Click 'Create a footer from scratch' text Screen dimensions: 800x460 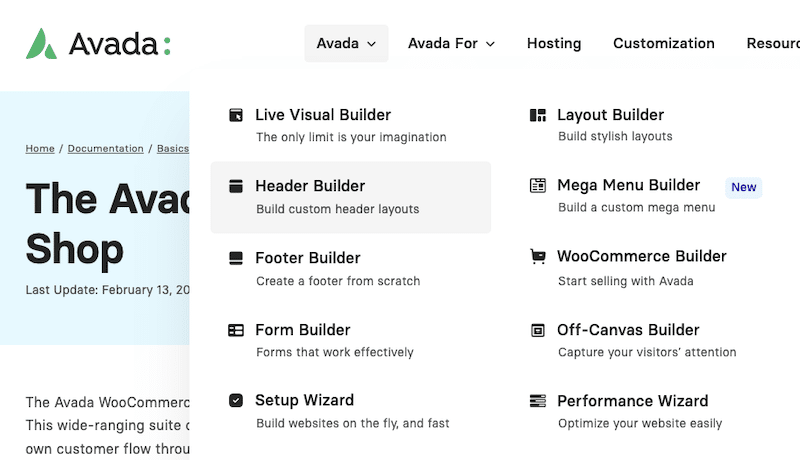[x=338, y=281]
